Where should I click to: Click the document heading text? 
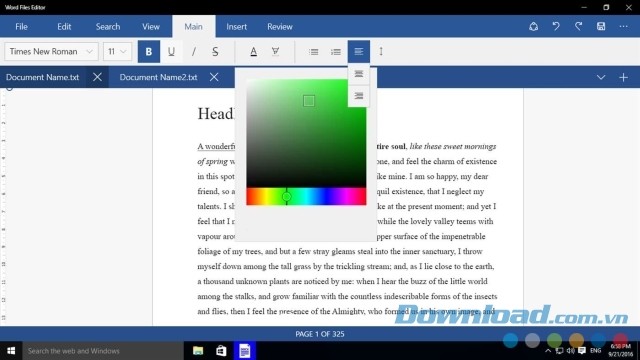(216, 114)
